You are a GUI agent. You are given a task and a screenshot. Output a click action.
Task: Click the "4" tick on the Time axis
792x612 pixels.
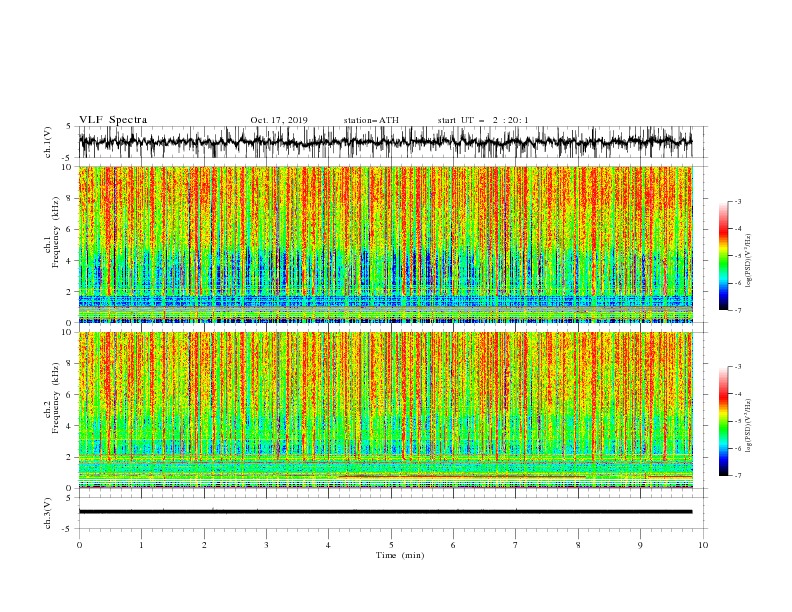tap(328, 545)
